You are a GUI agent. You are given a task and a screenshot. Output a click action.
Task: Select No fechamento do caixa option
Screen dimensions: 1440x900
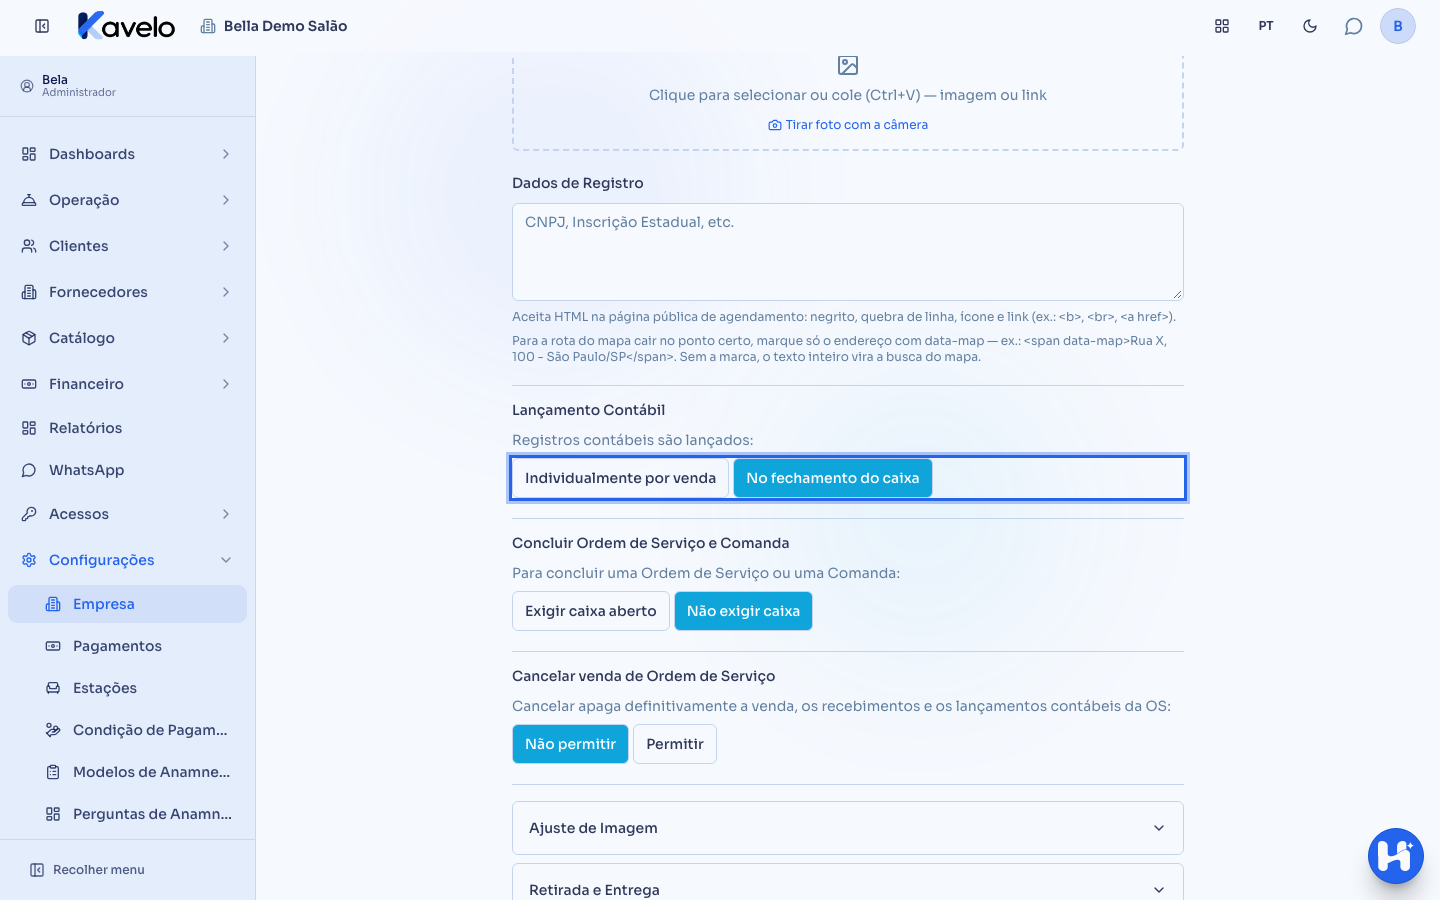[x=833, y=478]
